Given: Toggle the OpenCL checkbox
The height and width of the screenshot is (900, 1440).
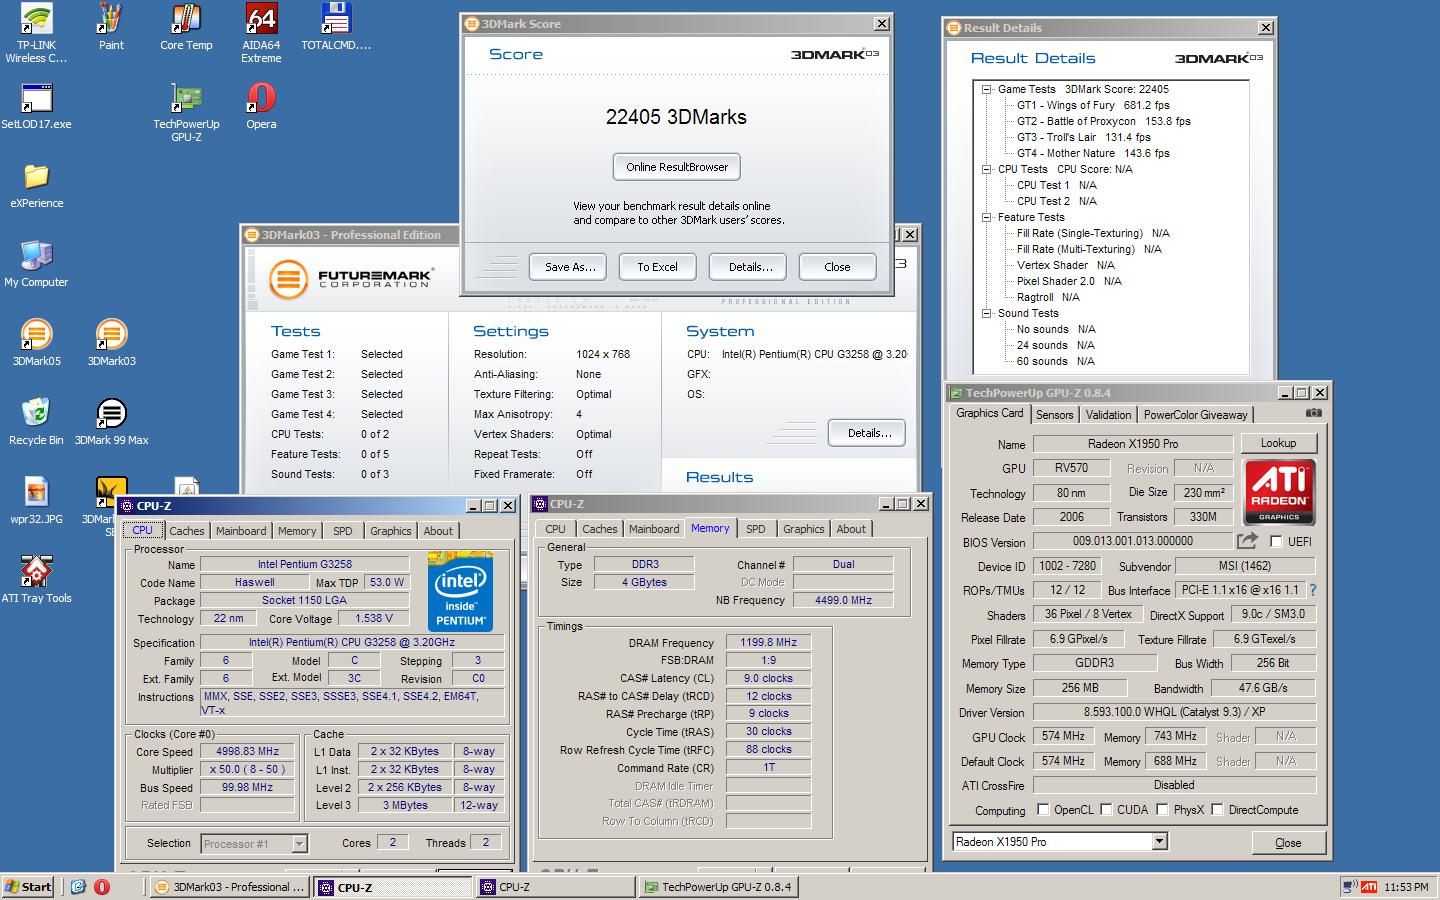Looking at the screenshot, I should click(1043, 809).
